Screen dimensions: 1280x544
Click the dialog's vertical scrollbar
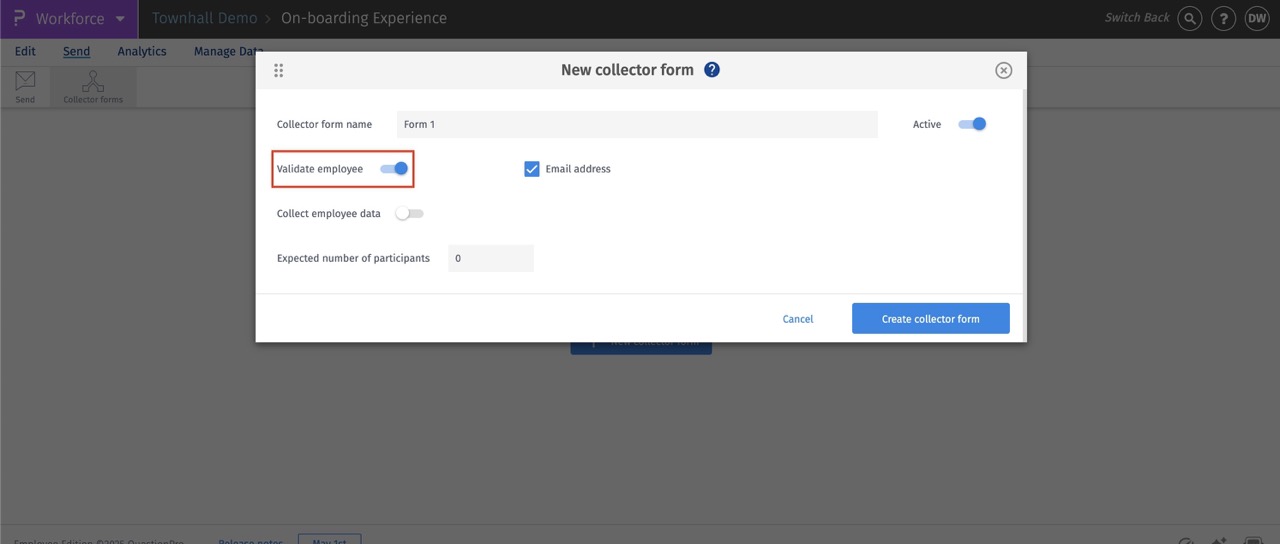click(x=1023, y=190)
